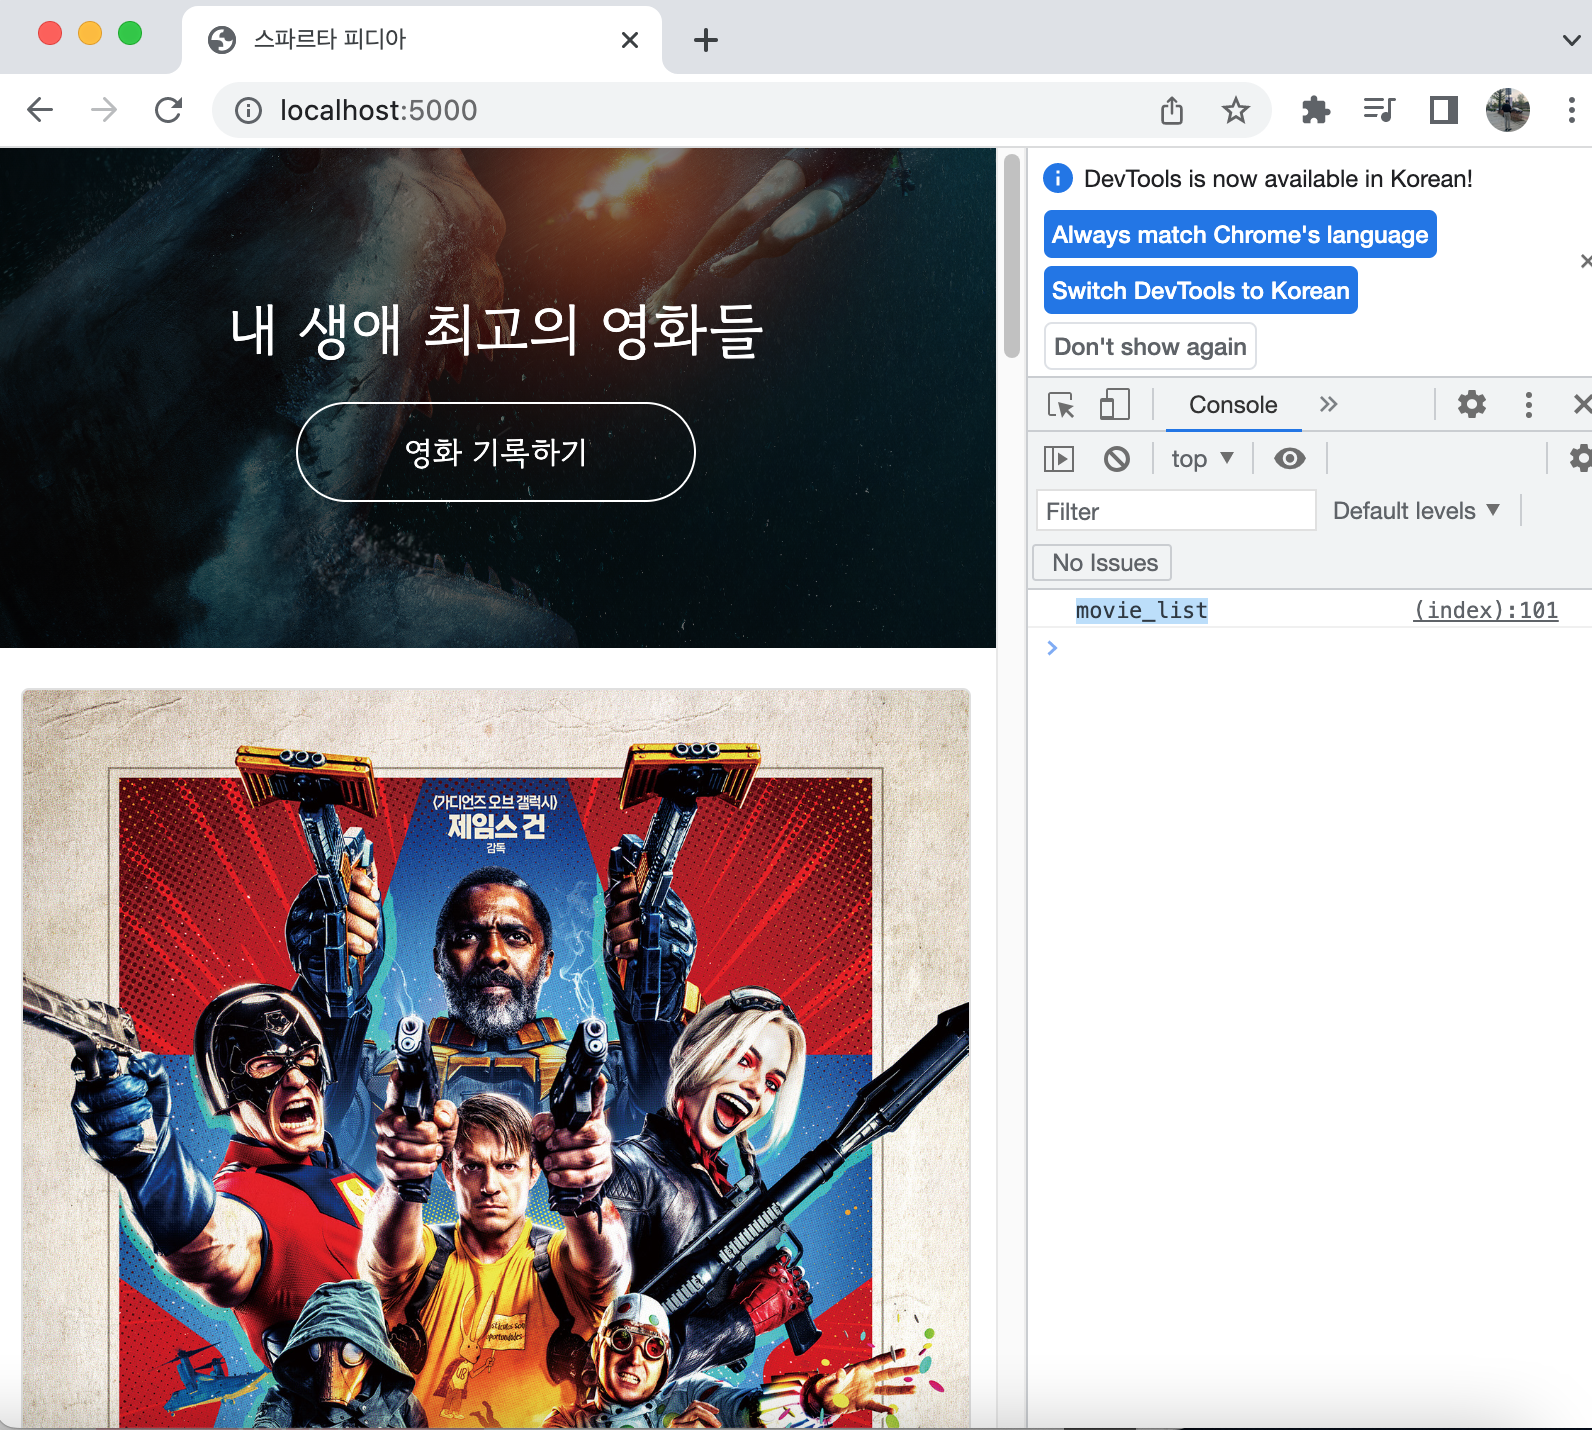Open tab search chevron

coord(1571,40)
